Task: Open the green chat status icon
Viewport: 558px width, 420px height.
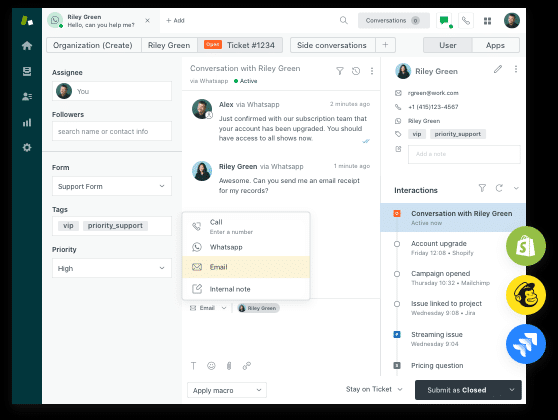Action: pos(444,20)
